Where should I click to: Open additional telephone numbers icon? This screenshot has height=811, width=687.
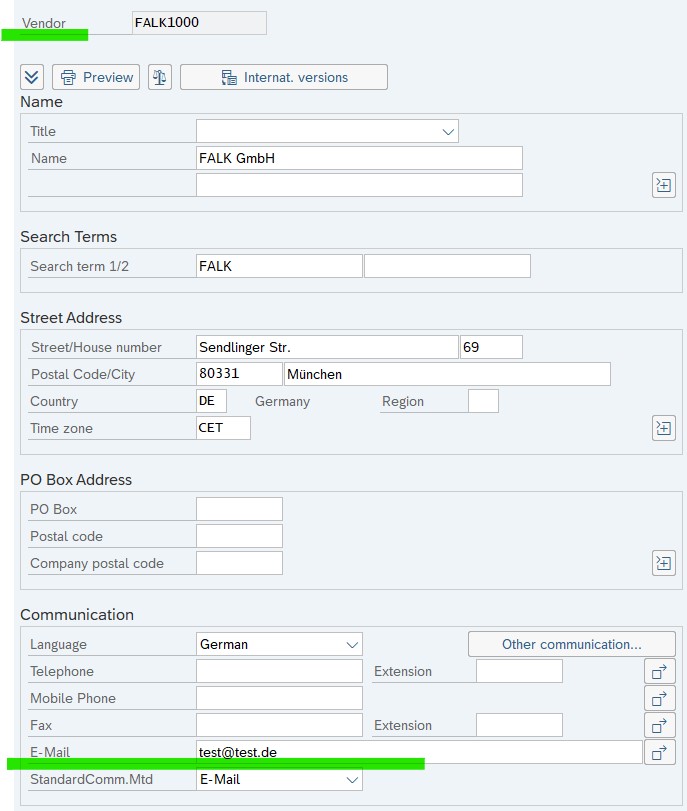point(660,671)
